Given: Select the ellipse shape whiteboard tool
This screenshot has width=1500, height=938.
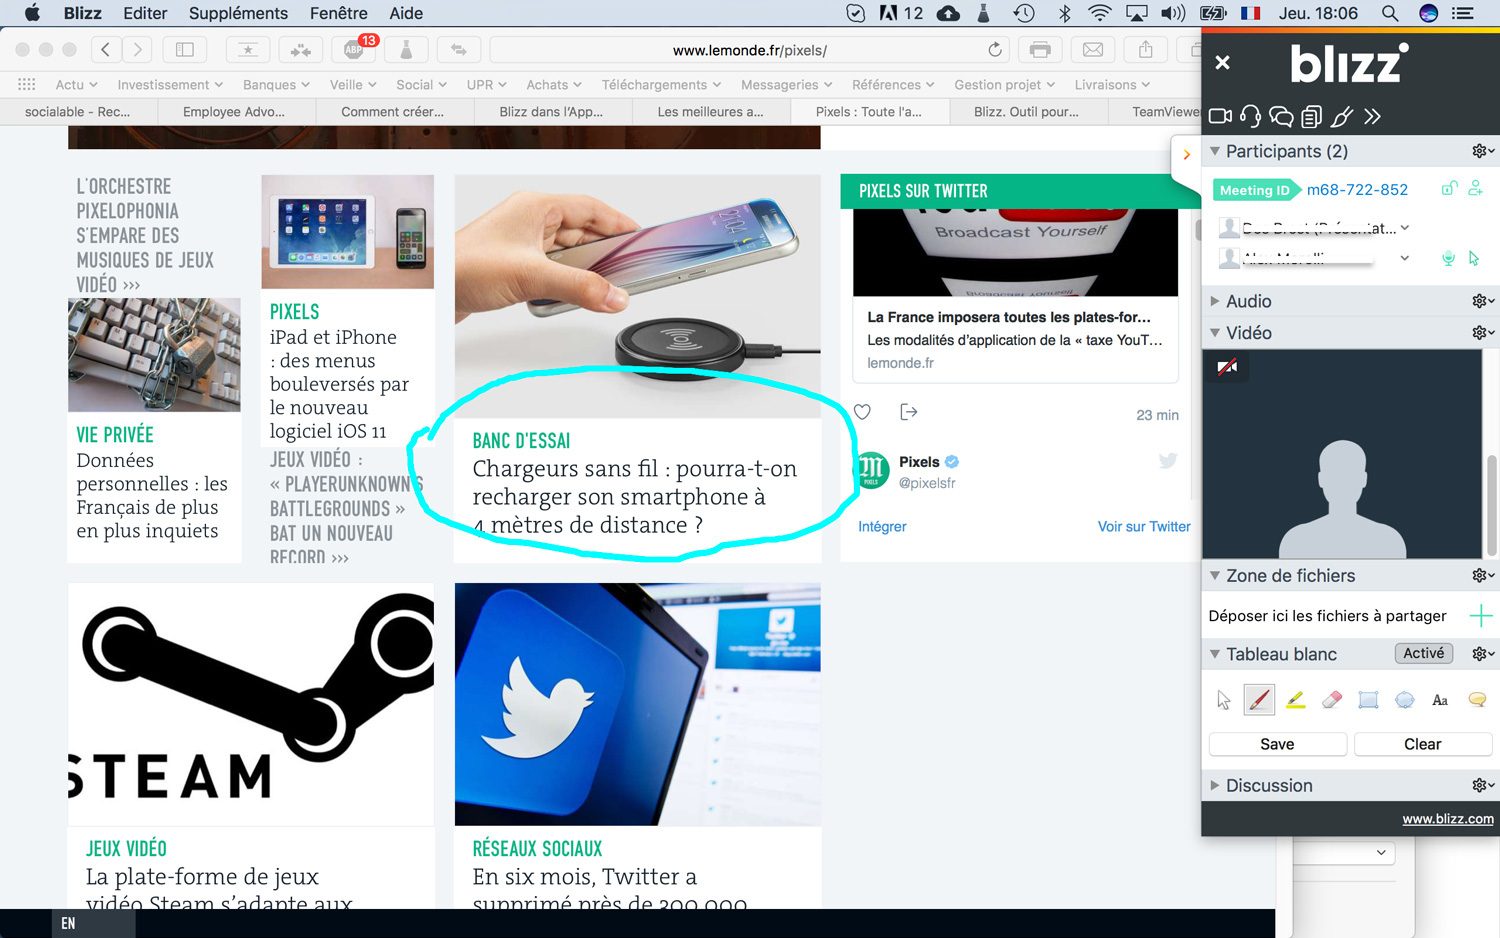Looking at the screenshot, I should (1404, 700).
